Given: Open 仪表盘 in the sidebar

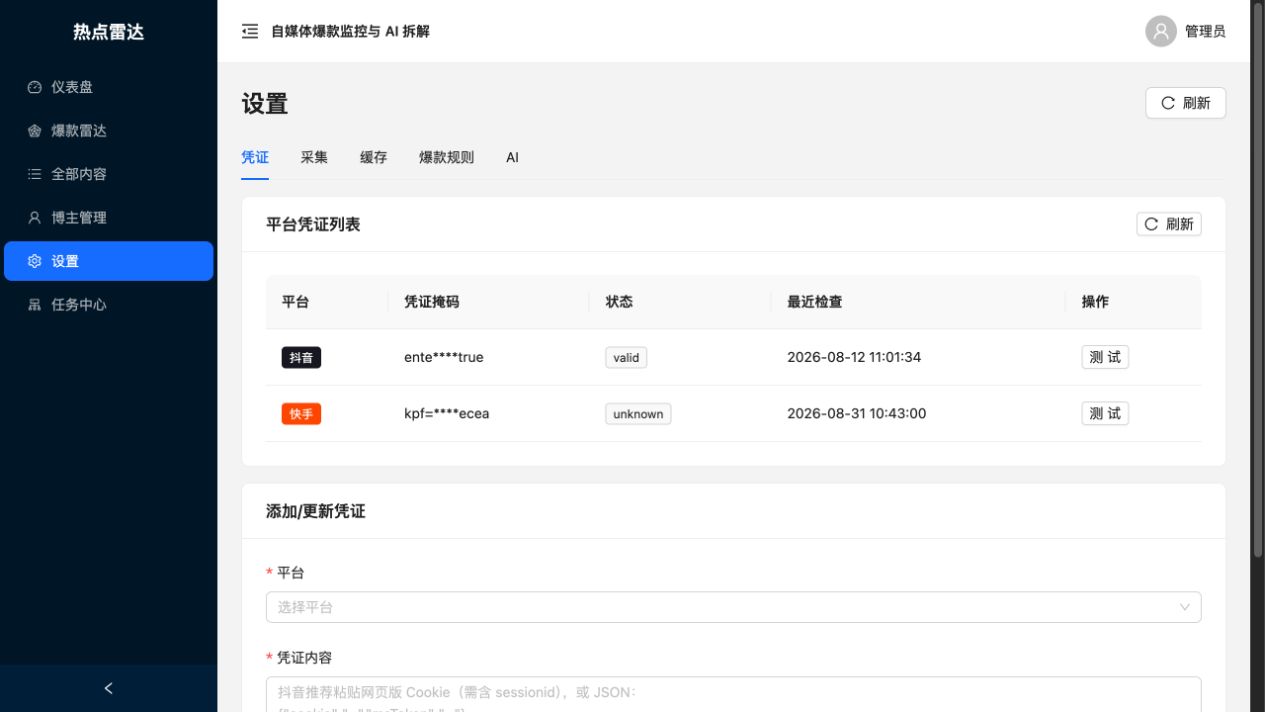Looking at the screenshot, I should coord(108,87).
